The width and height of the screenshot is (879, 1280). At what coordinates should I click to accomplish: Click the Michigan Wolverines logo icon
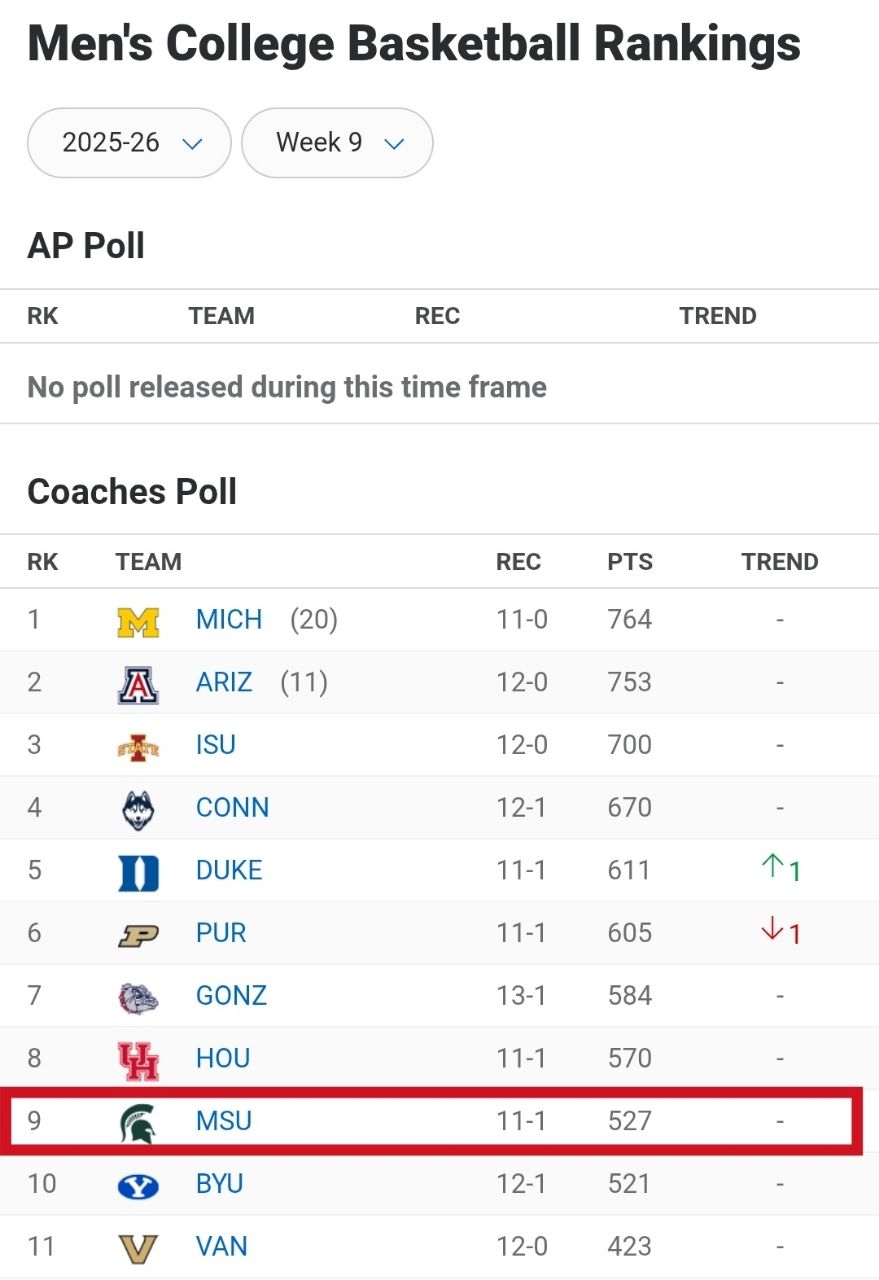(x=138, y=621)
